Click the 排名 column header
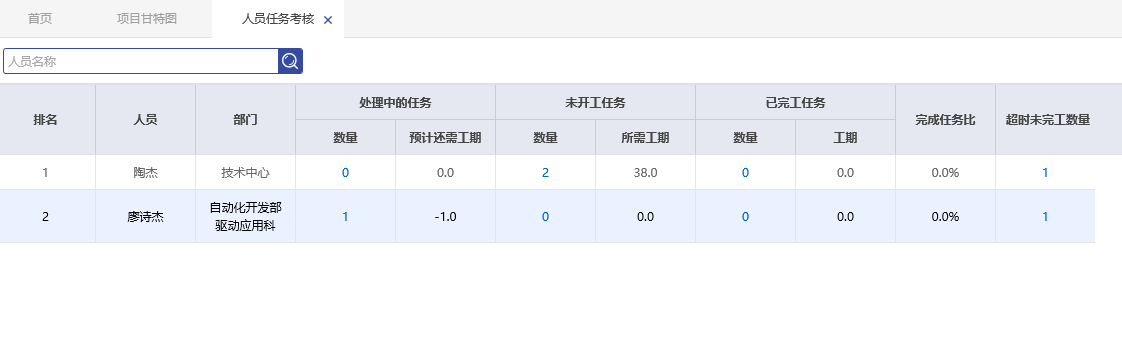This screenshot has height=360, width=1122. [47, 120]
